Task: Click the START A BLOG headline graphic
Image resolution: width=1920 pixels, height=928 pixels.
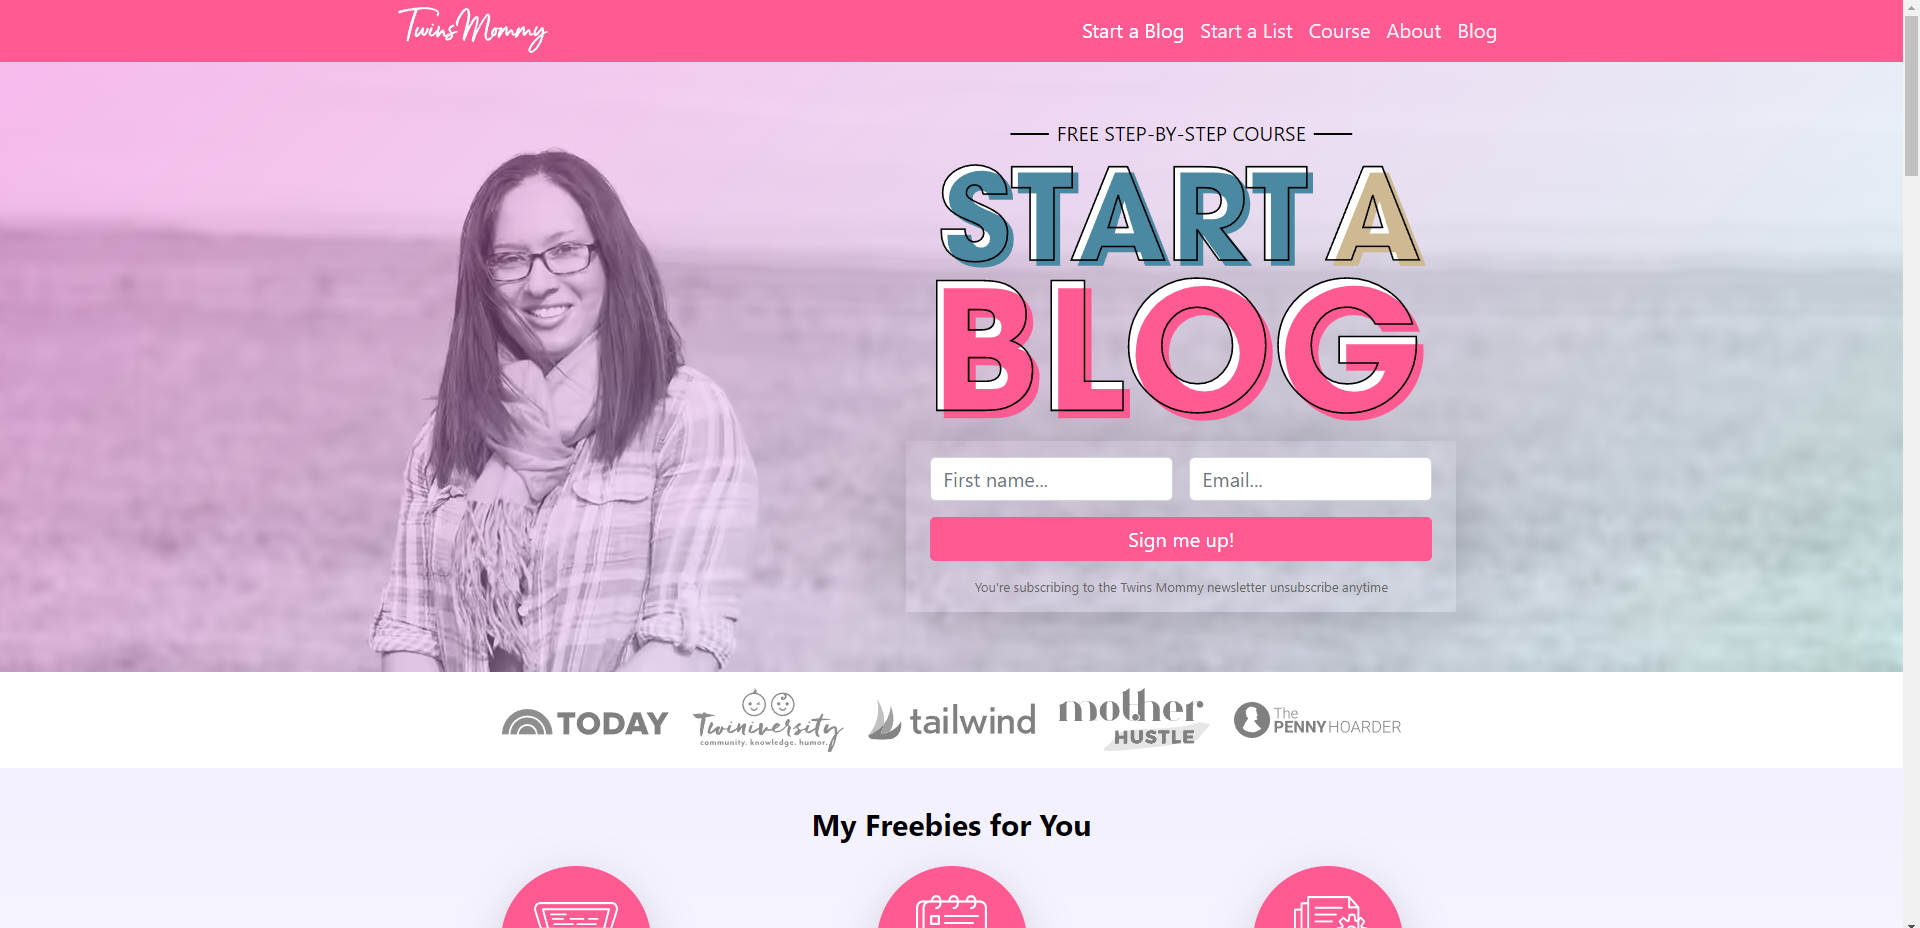Action: pyautogui.click(x=1181, y=291)
